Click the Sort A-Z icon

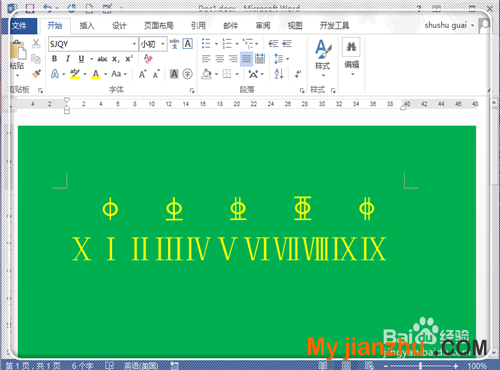coord(279,74)
